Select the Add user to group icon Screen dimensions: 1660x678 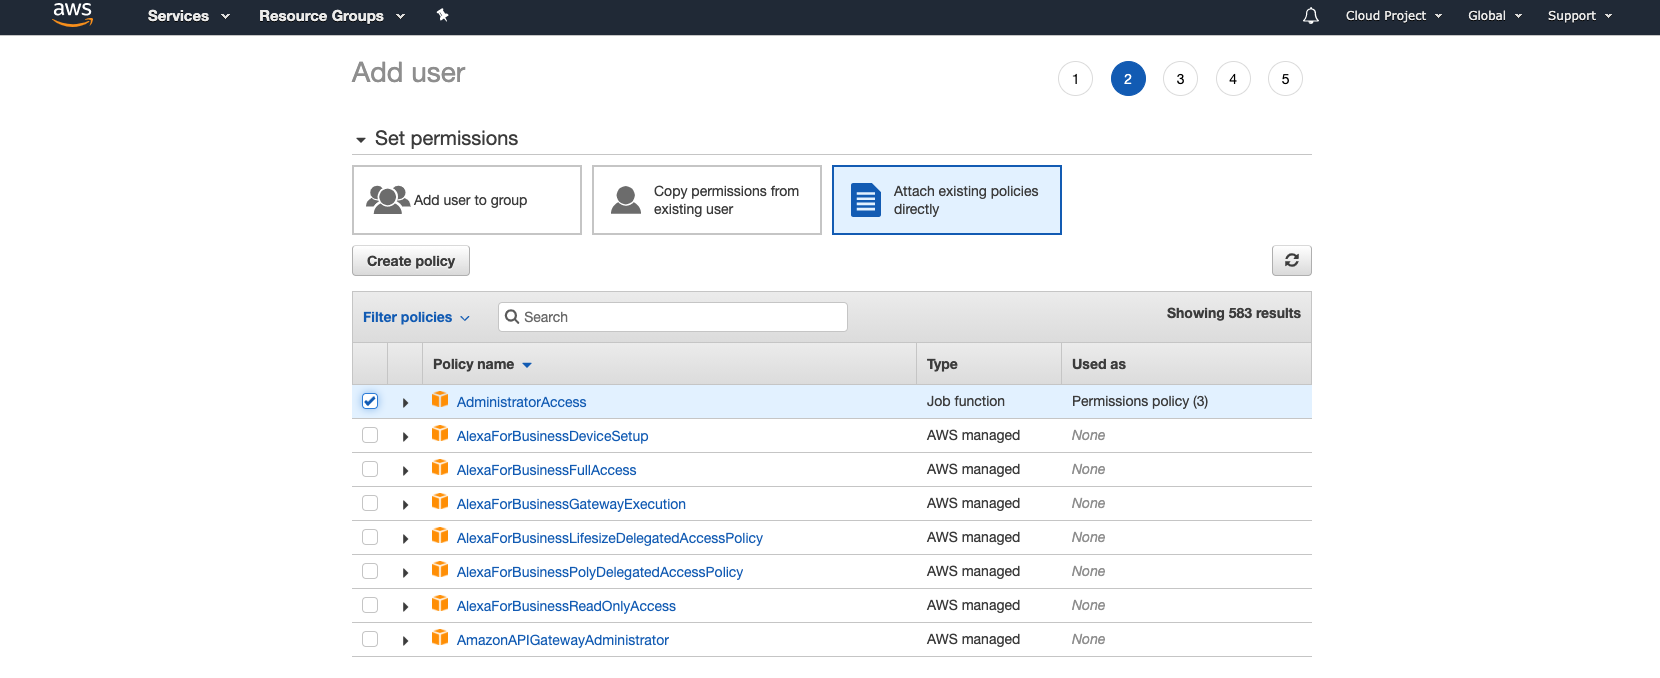click(x=387, y=200)
